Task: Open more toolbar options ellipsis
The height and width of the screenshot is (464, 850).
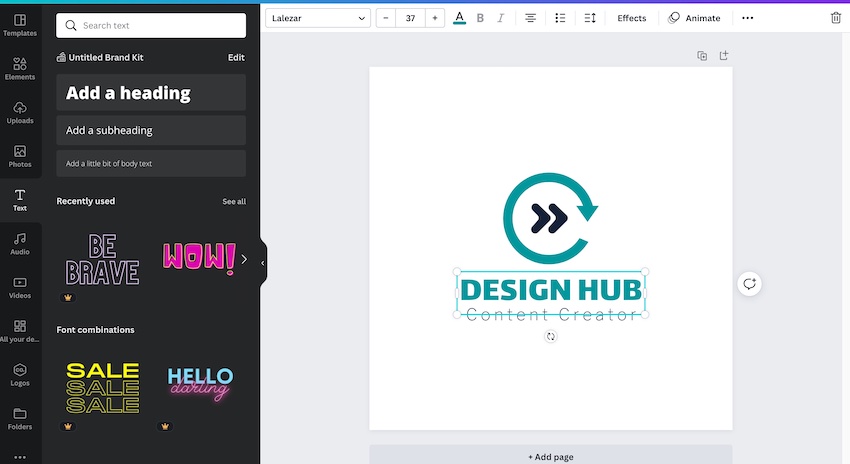Action: tap(748, 18)
